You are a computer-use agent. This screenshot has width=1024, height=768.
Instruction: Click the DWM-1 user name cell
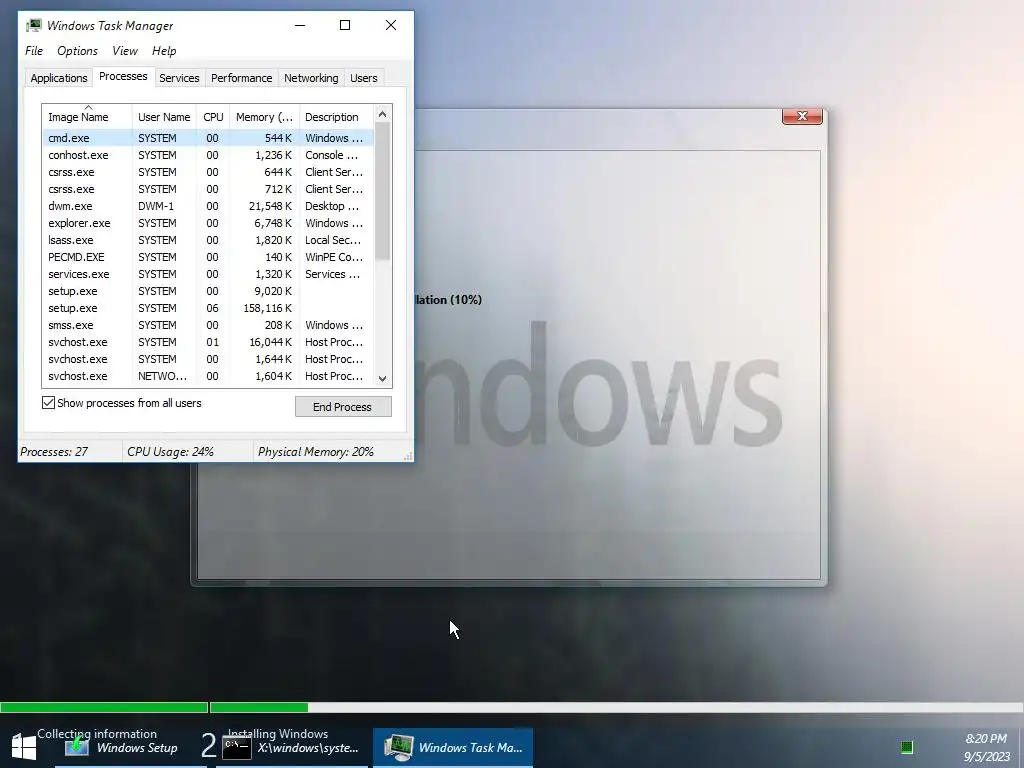156,206
